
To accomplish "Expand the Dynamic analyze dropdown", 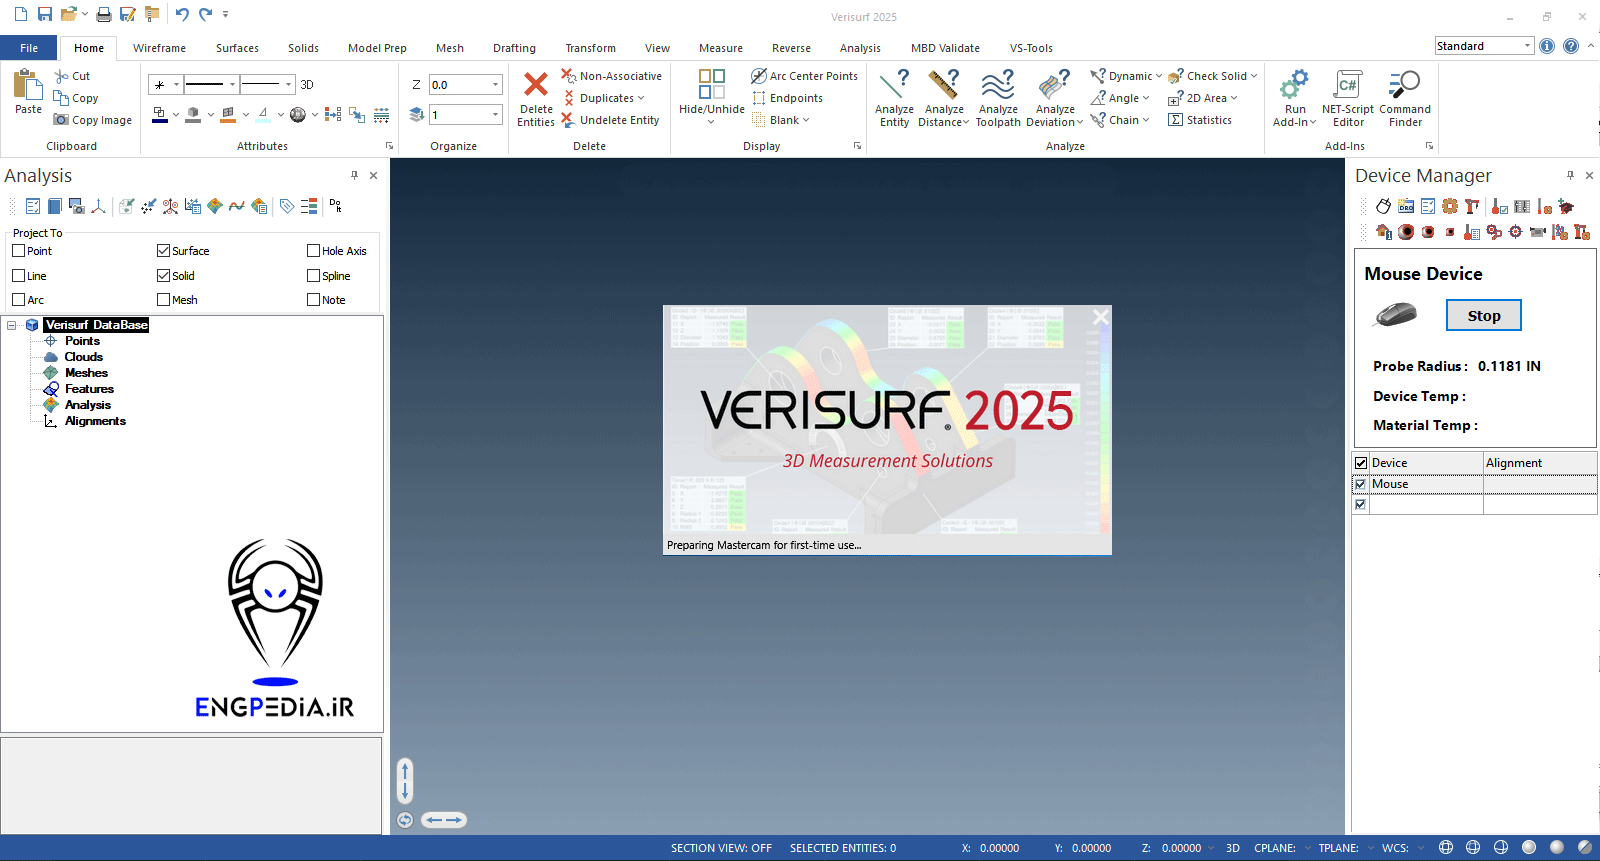I will [x=1159, y=76].
